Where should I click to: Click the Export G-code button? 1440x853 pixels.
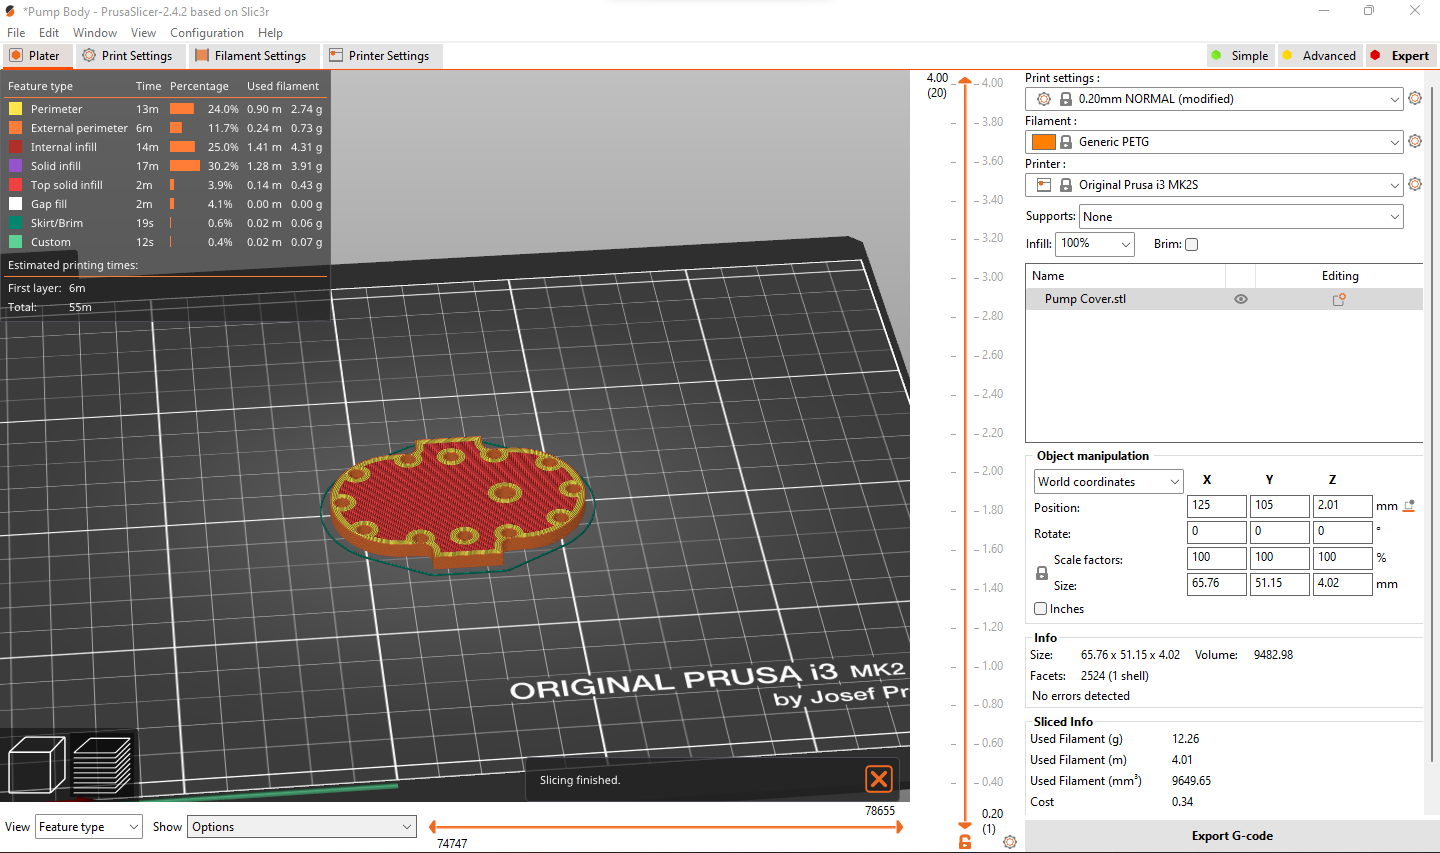(x=1232, y=836)
